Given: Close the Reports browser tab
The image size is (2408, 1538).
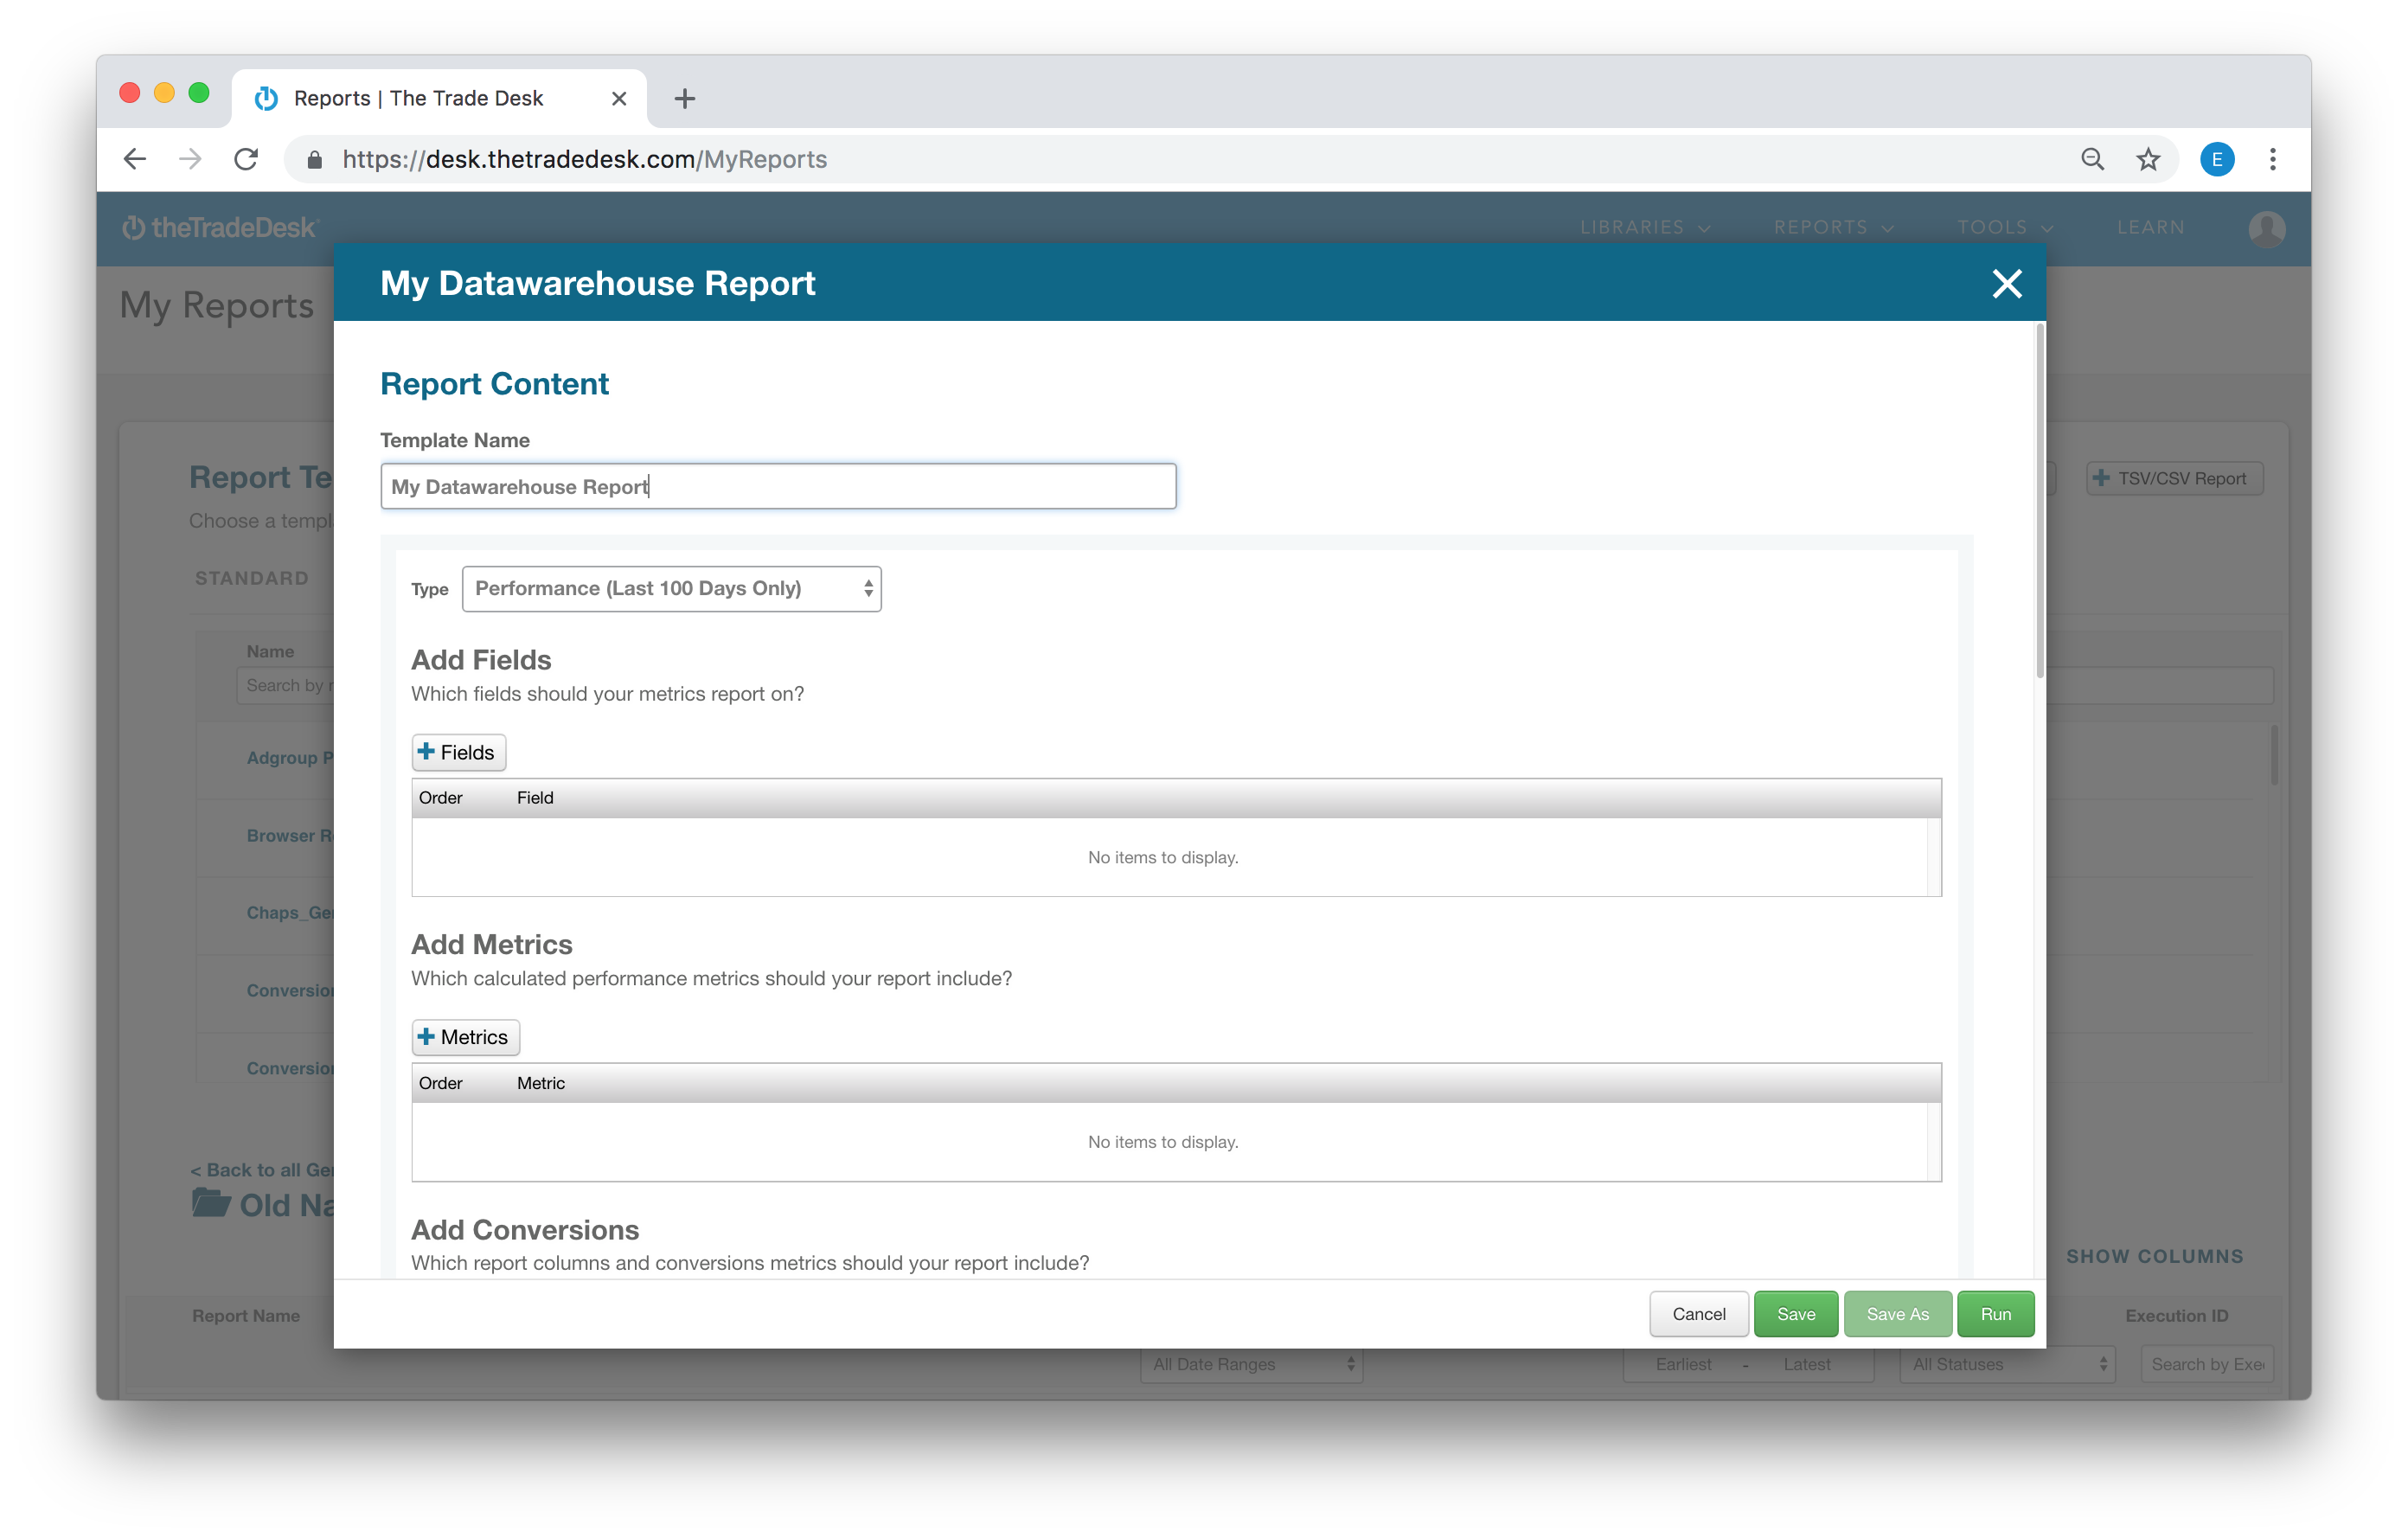Looking at the screenshot, I should (619, 98).
